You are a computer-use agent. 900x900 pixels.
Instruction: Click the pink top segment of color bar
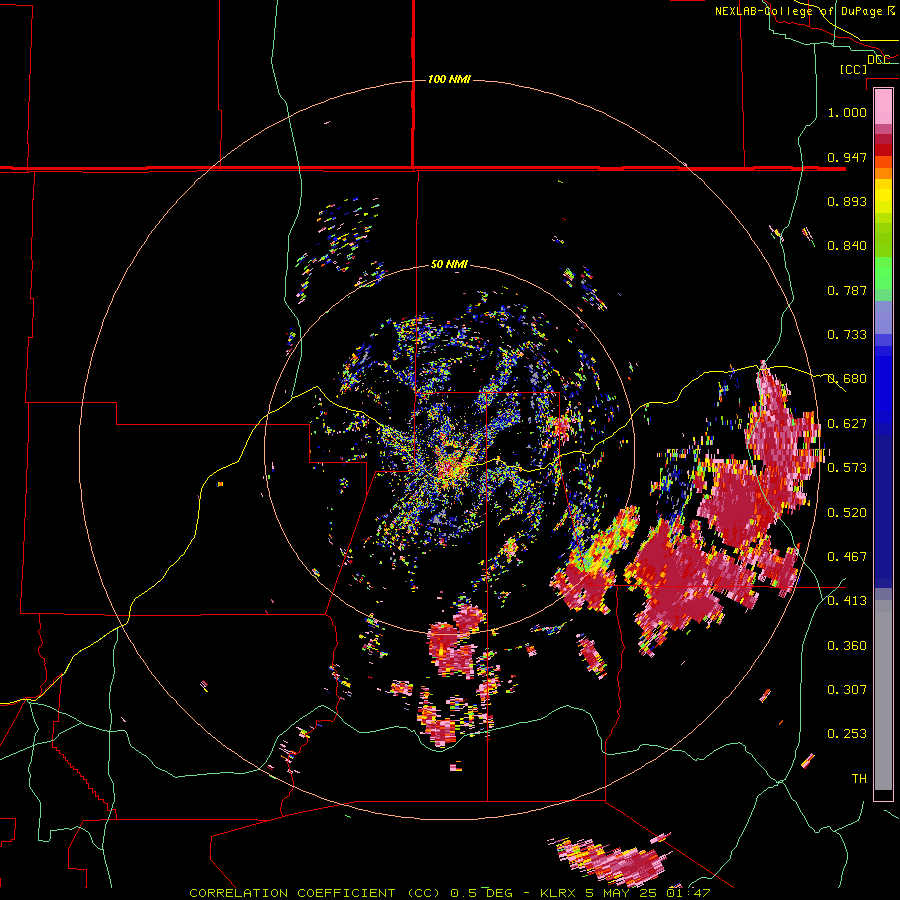click(883, 106)
